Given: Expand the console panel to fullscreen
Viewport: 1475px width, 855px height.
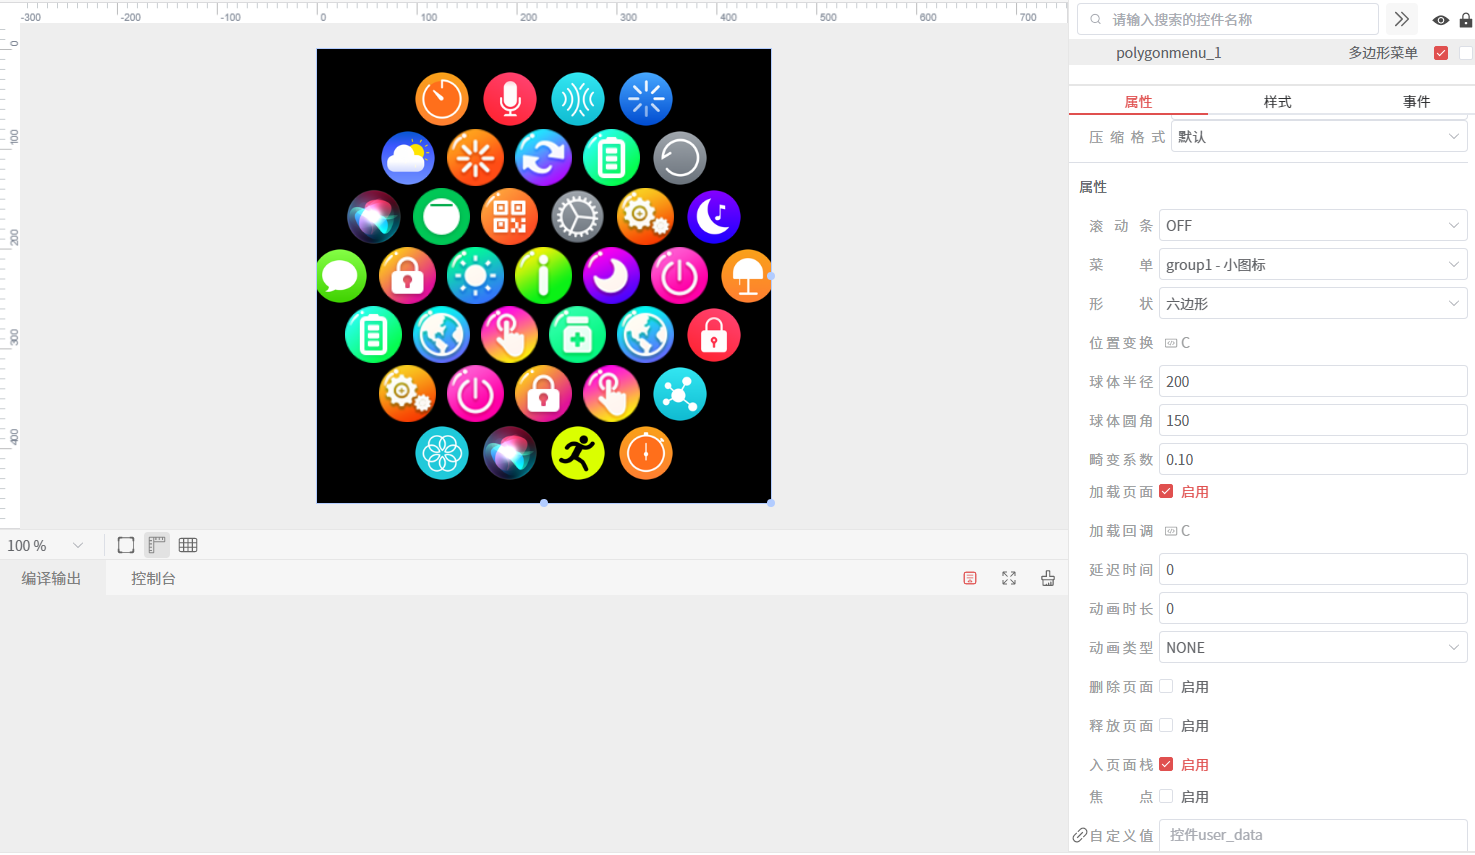Looking at the screenshot, I should pos(1009,578).
